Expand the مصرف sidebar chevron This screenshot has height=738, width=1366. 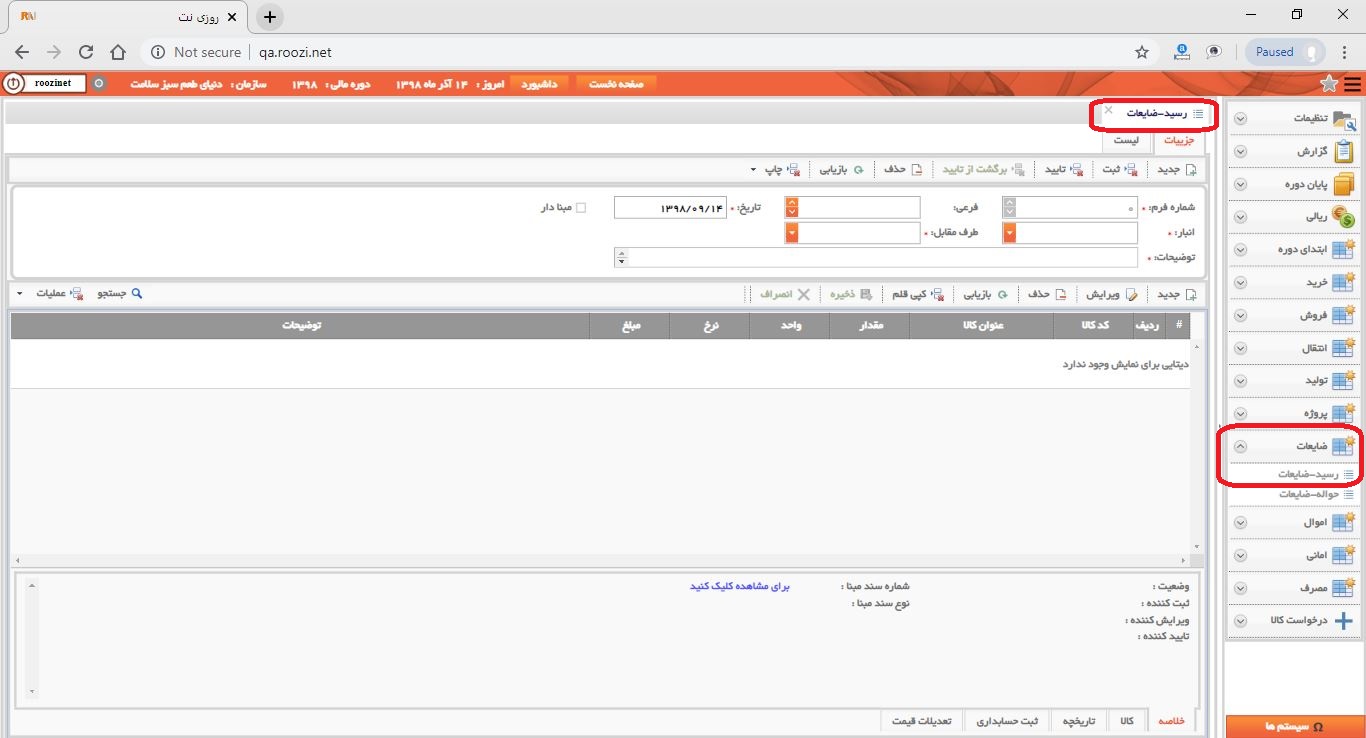(1240, 588)
